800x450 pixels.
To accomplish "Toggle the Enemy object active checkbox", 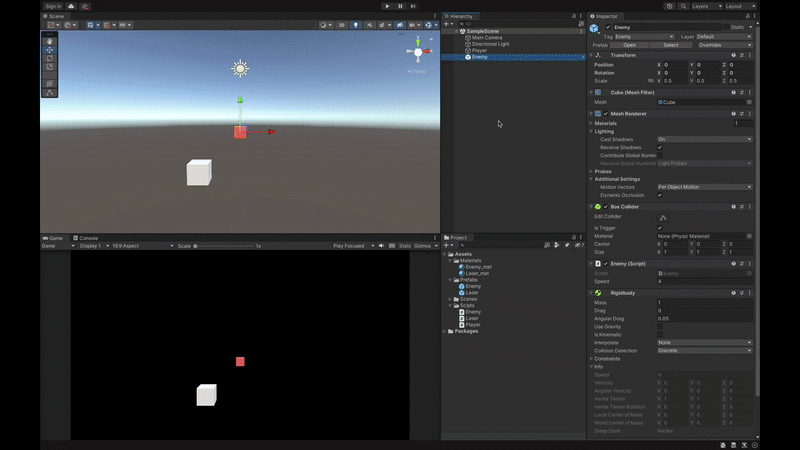I will (x=608, y=28).
